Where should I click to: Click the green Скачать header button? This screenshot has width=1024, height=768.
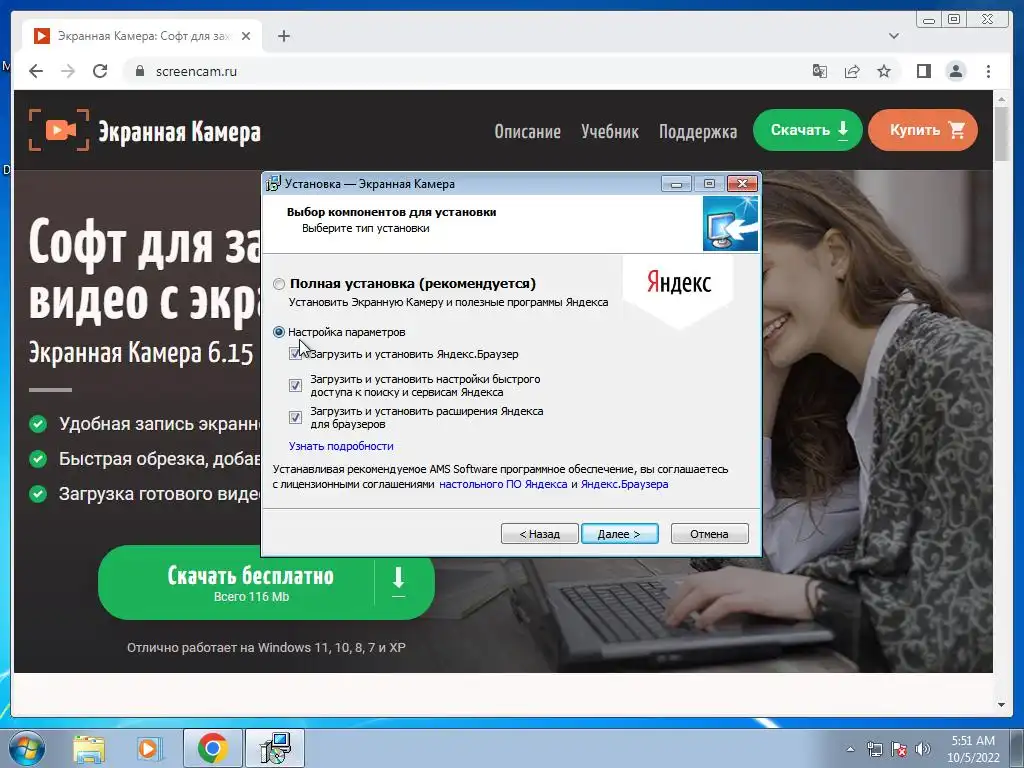808,130
